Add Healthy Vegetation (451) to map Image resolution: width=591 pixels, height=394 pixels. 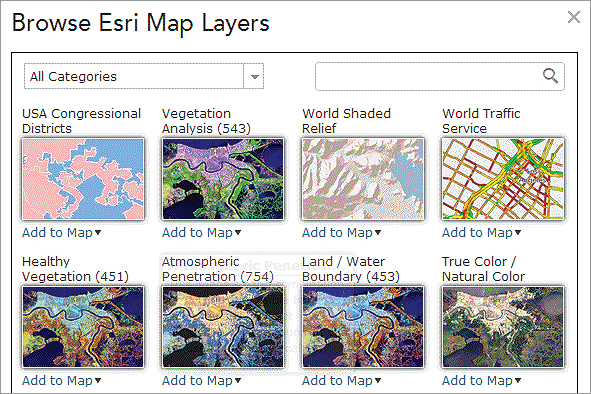[x=61, y=381]
